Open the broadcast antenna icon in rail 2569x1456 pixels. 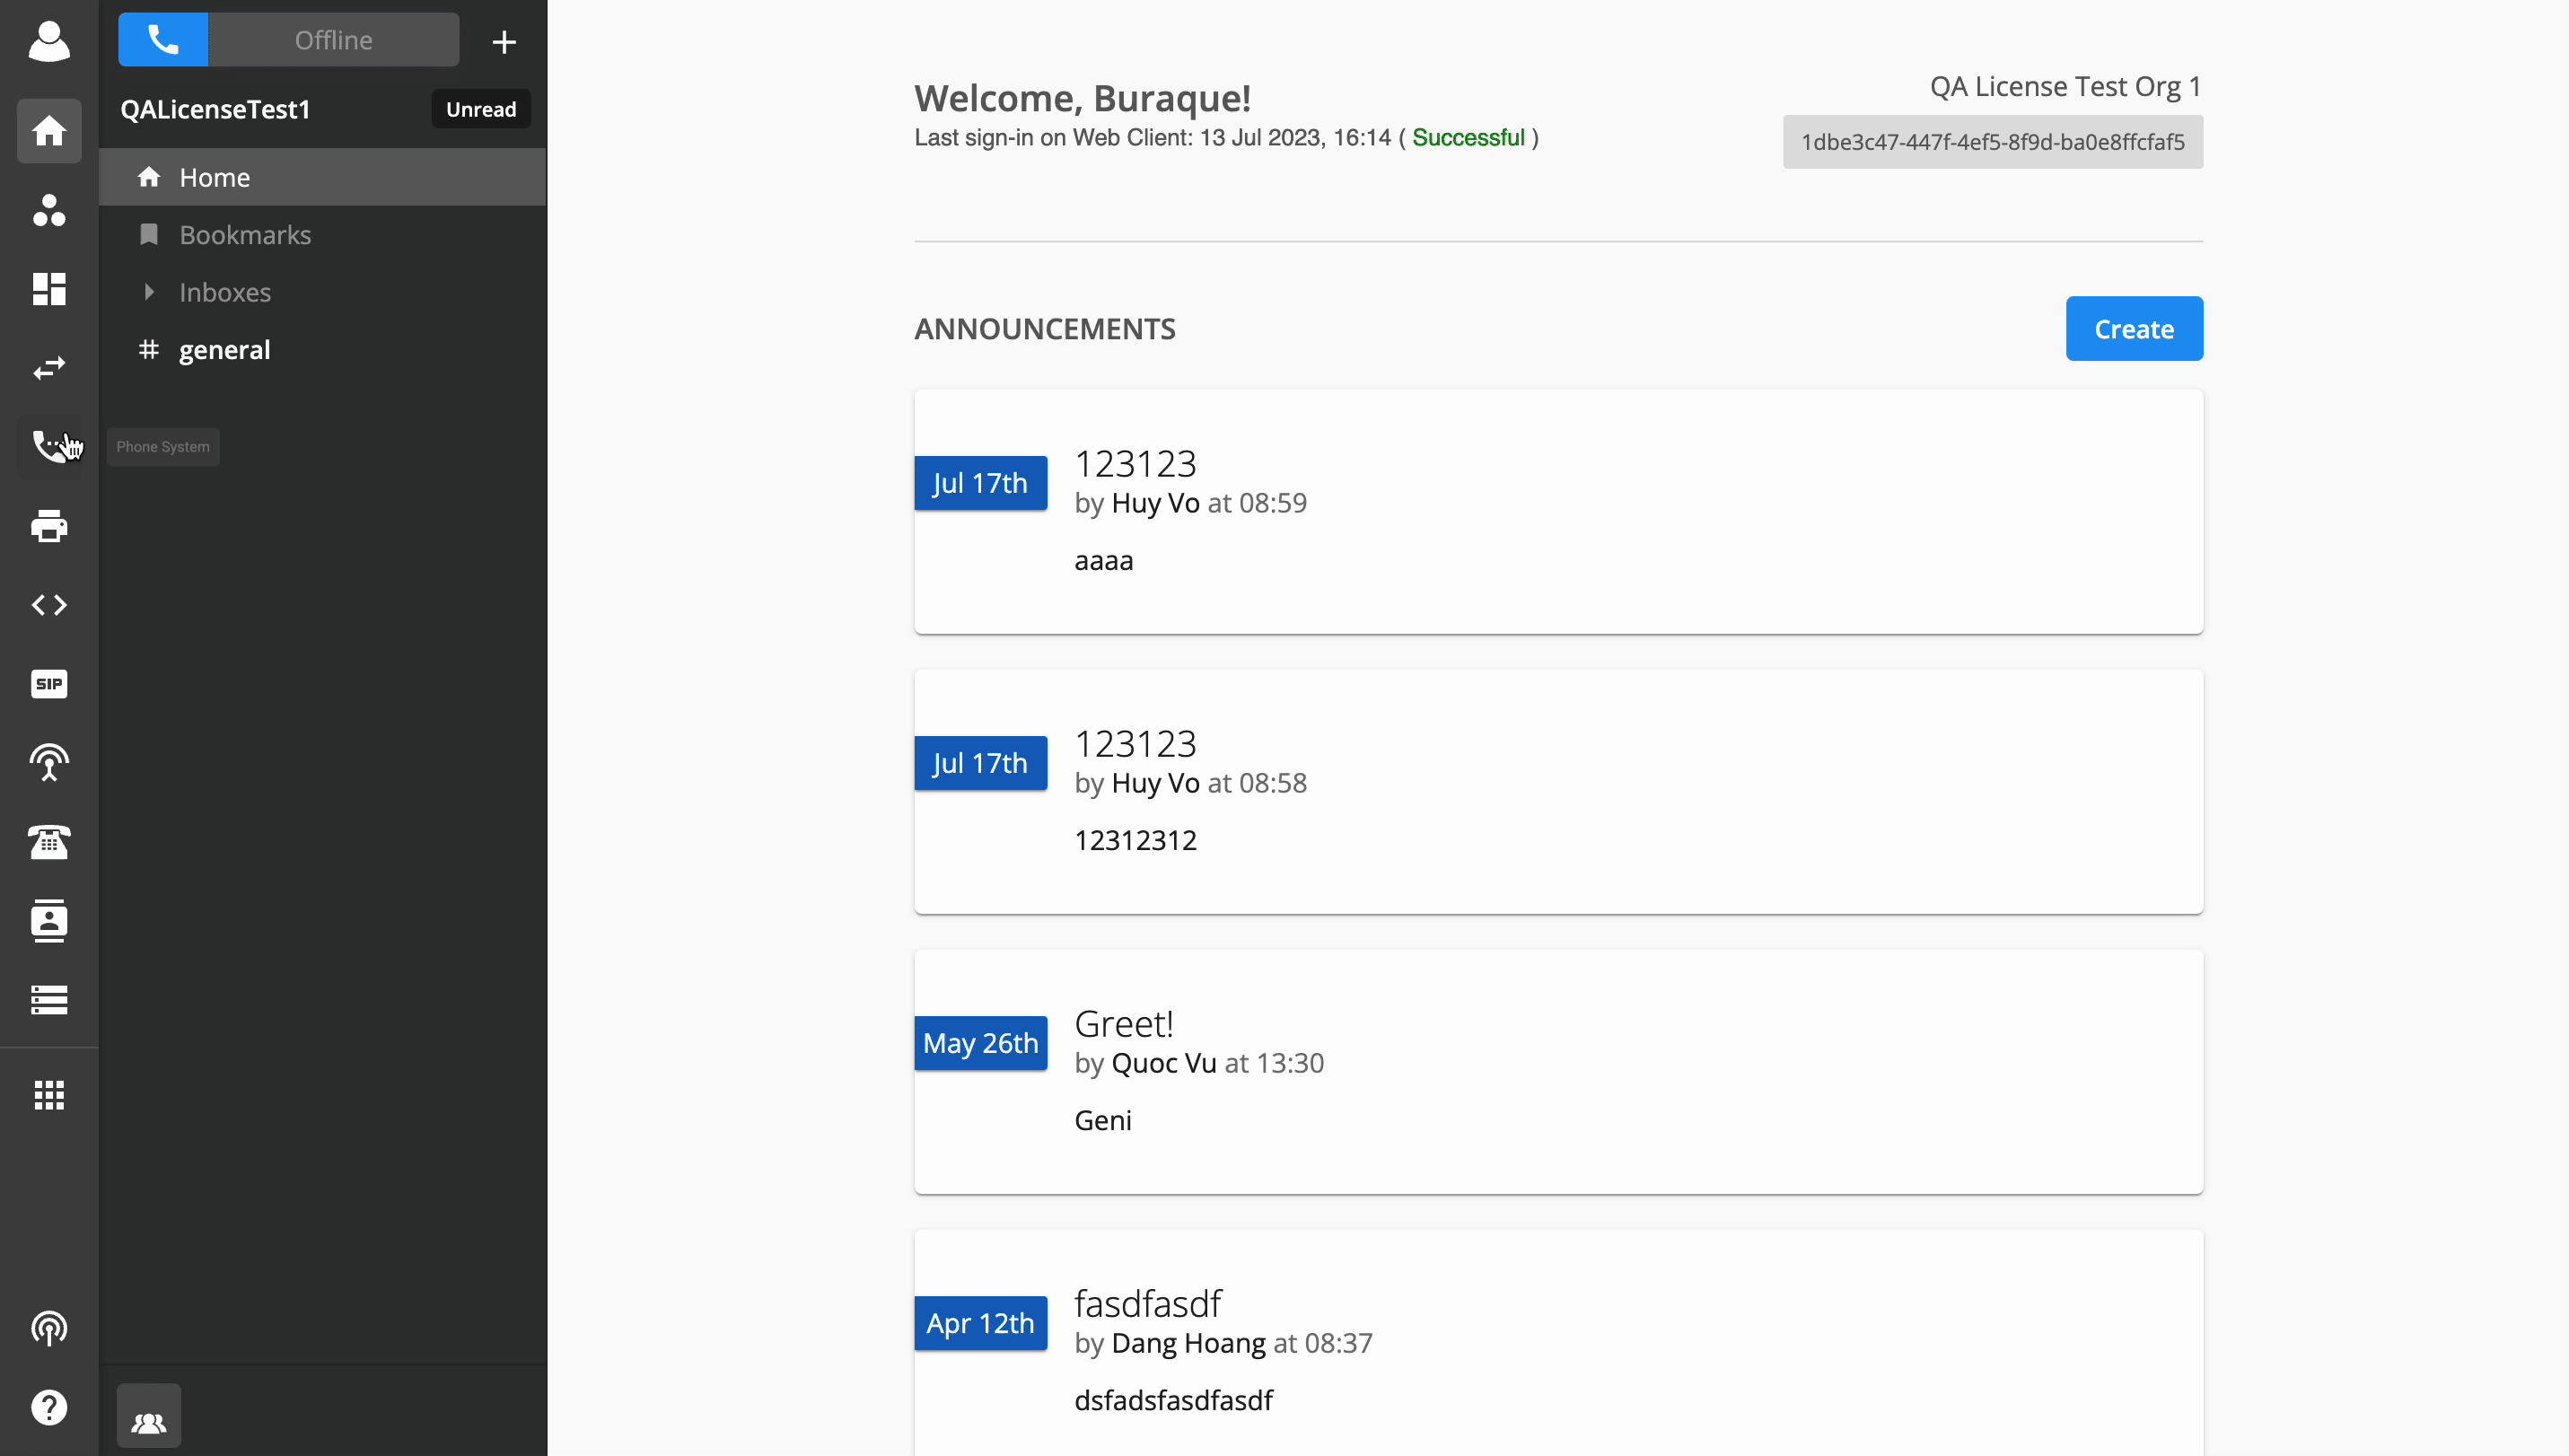pos(49,763)
